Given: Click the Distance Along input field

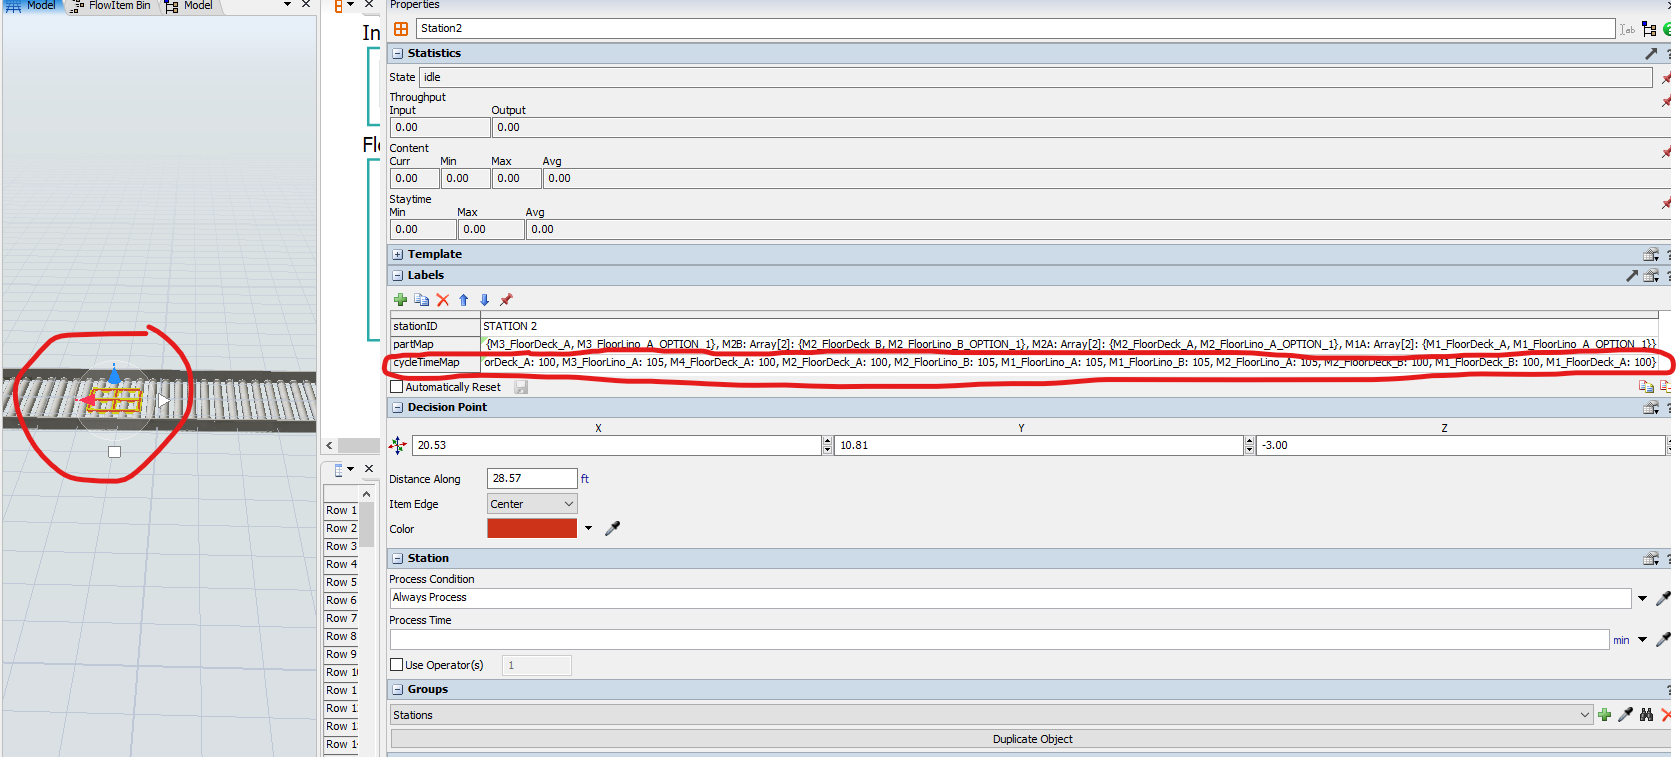Looking at the screenshot, I should [x=531, y=479].
